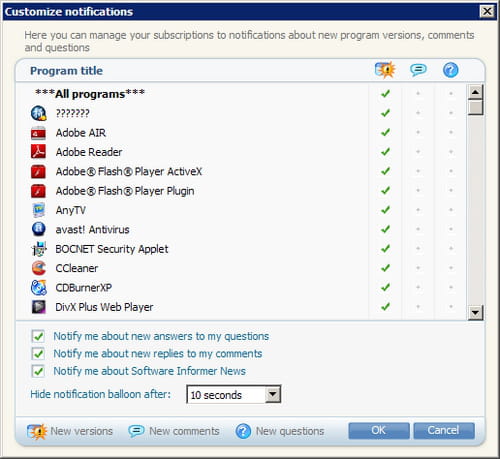Click the New comments legend icon
500x459 pixels.
tap(136, 431)
